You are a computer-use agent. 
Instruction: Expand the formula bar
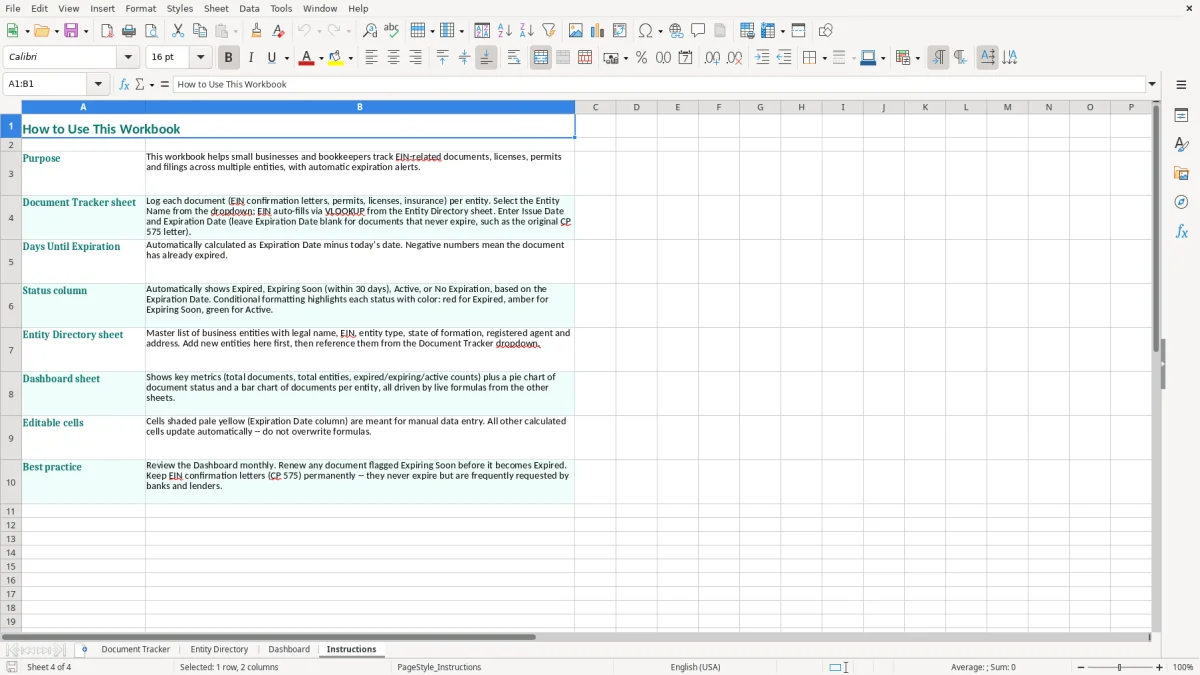click(x=1152, y=85)
